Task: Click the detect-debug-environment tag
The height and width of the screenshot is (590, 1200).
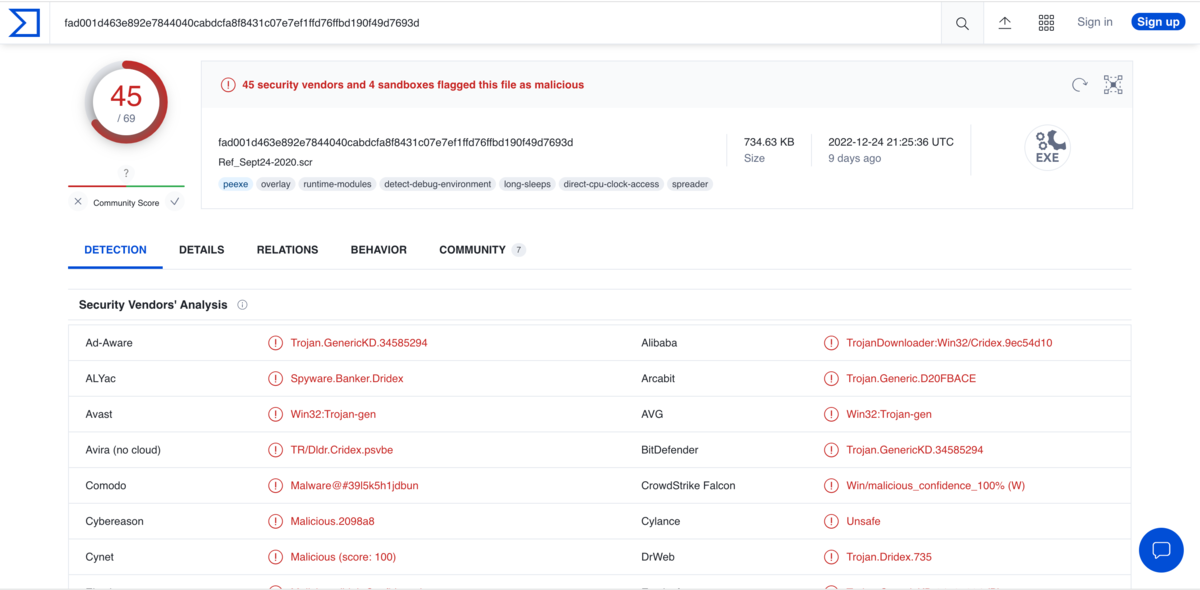Action: coord(438,184)
